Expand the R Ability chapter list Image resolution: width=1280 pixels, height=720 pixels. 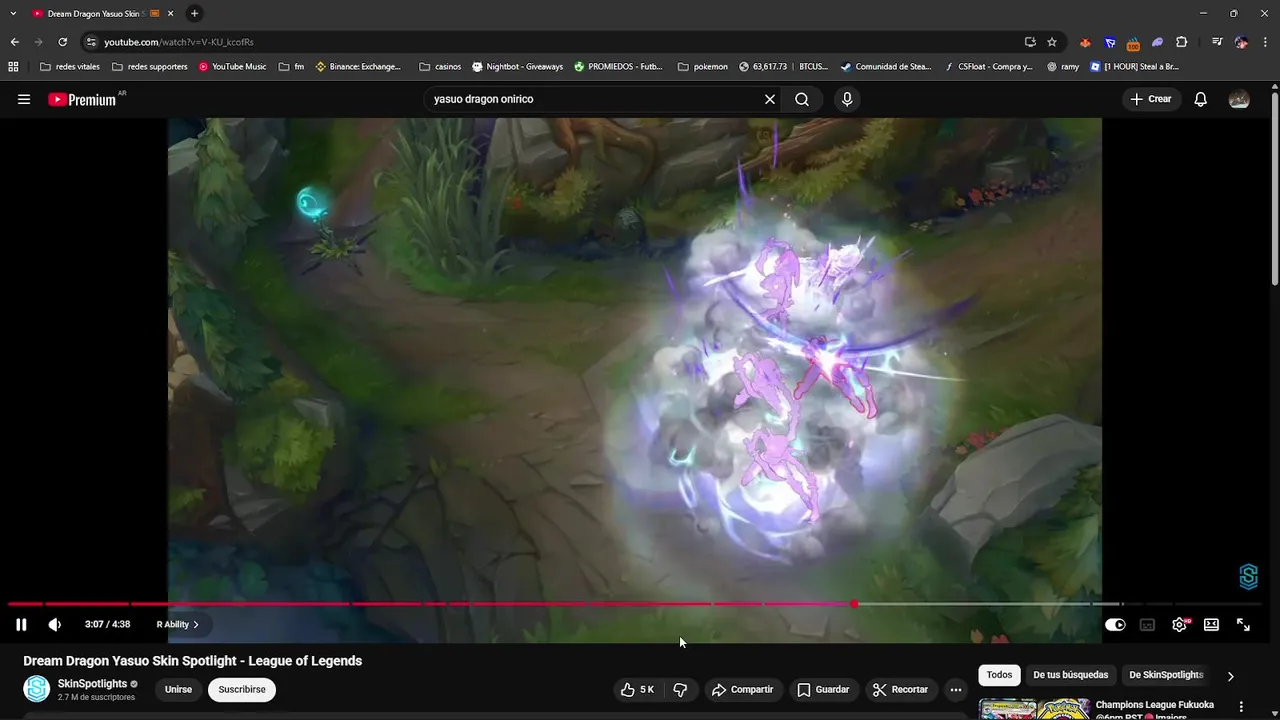click(177, 624)
